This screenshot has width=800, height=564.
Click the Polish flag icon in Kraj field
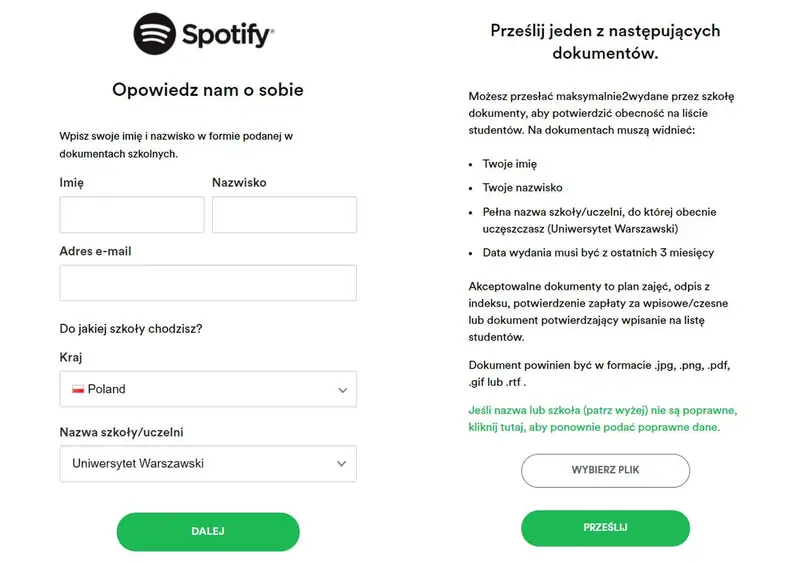tap(78, 389)
